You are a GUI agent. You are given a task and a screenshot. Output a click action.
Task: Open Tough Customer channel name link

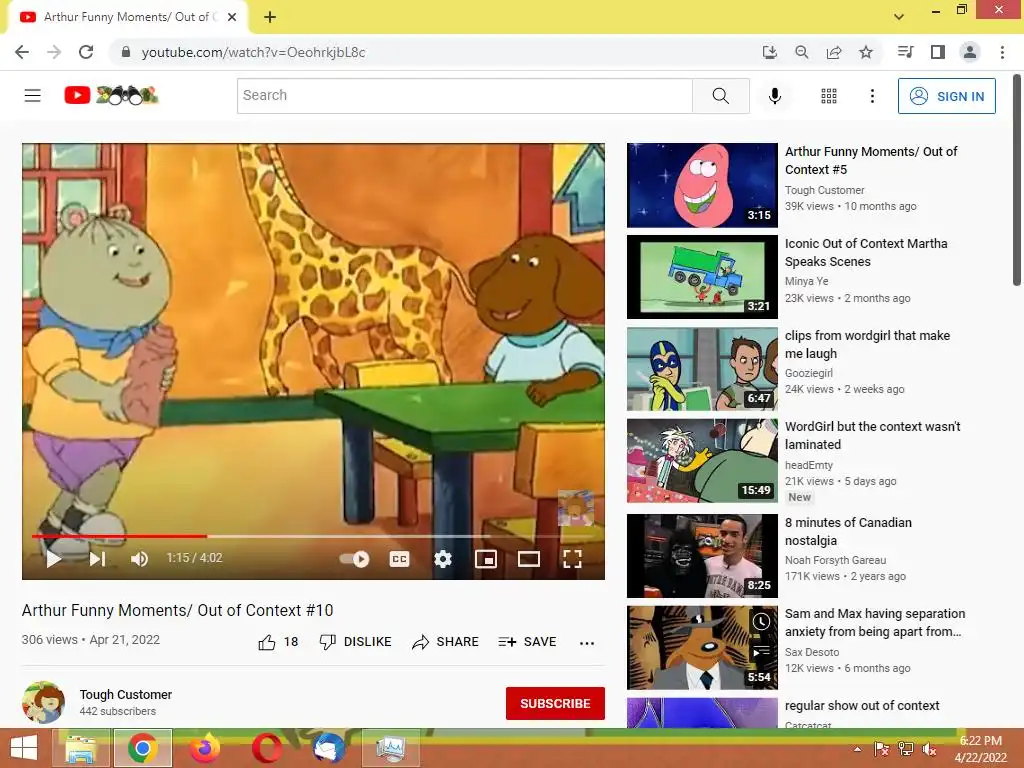[126, 694]
